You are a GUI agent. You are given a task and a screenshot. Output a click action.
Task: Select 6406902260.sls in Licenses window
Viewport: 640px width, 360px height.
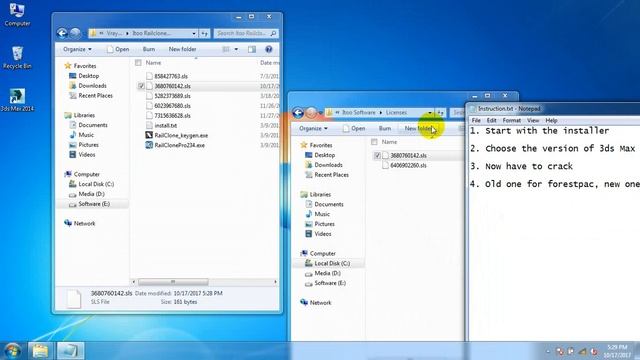tap(404, 165)
